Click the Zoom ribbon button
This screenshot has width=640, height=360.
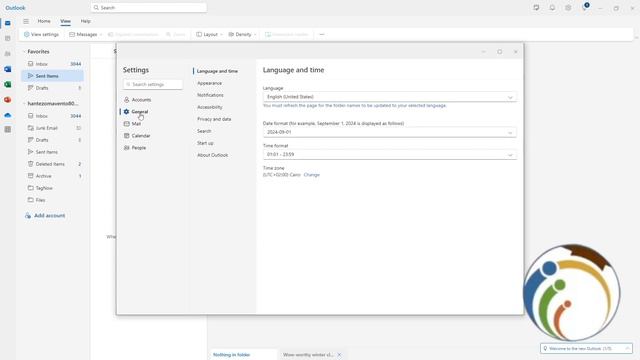(176, 35)
